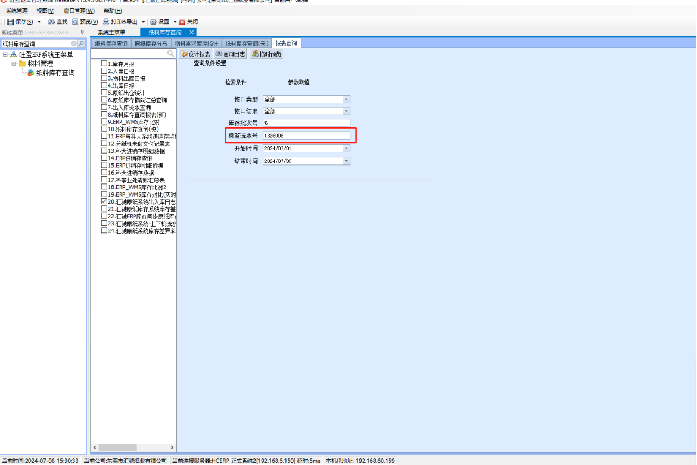Click the second button above the query conditions
The image size is (697, 465).
coord(230,54)
